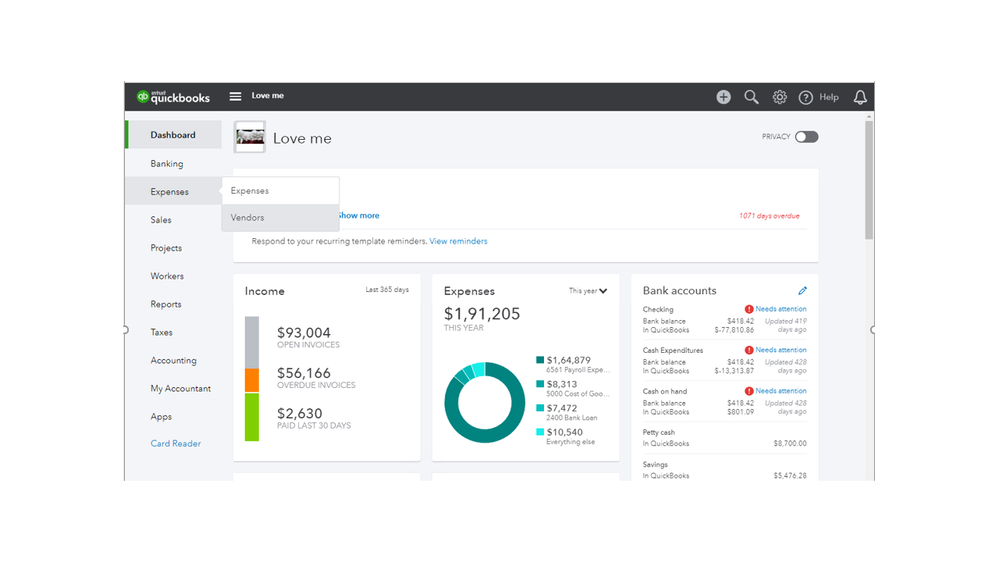Click the plus Create icon in header
The height and width of the screenshot is (562, 999).
tap(723, 97)
